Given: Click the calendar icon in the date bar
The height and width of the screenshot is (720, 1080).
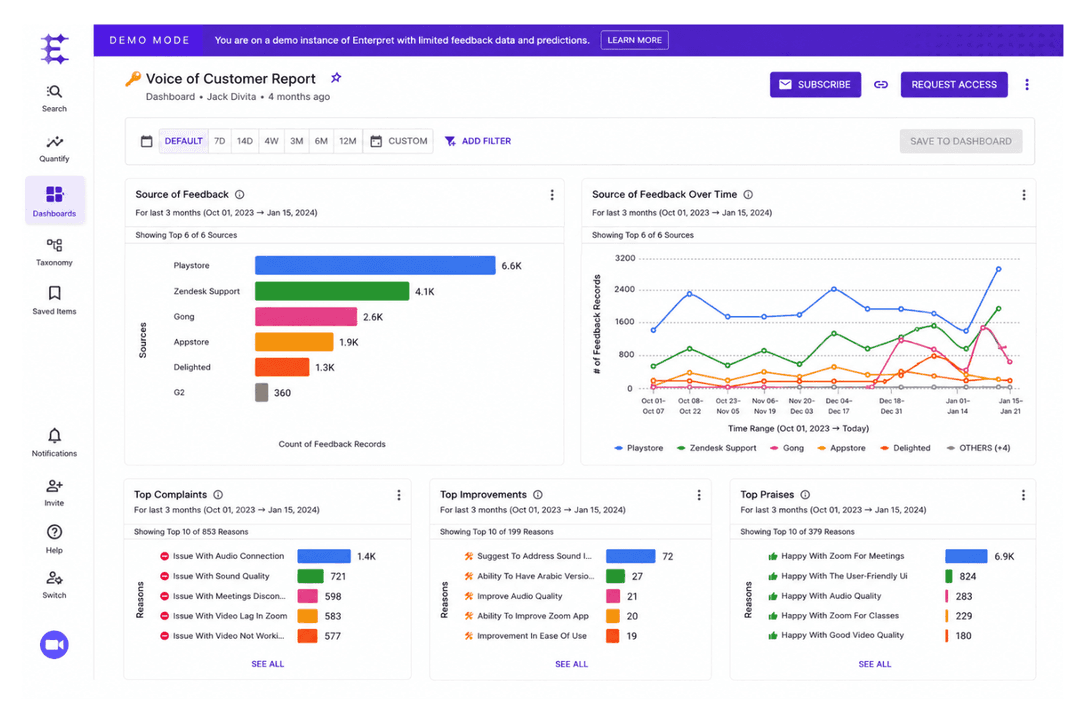Looking at the screenshot, I should point(147,141).
